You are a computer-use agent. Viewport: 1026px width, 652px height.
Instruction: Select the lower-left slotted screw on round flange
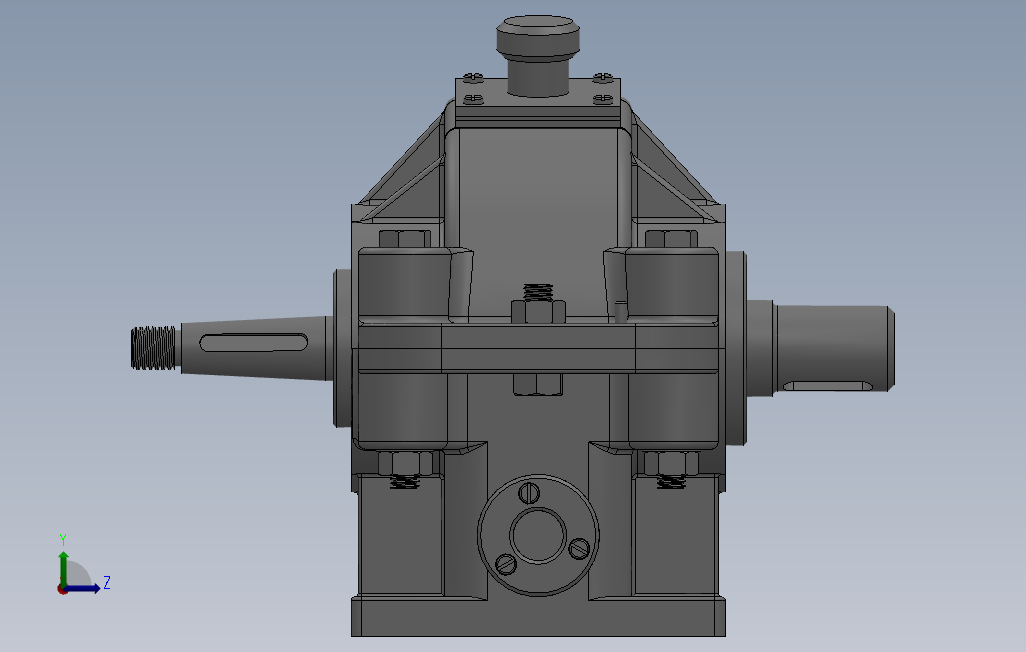[506, 563]
